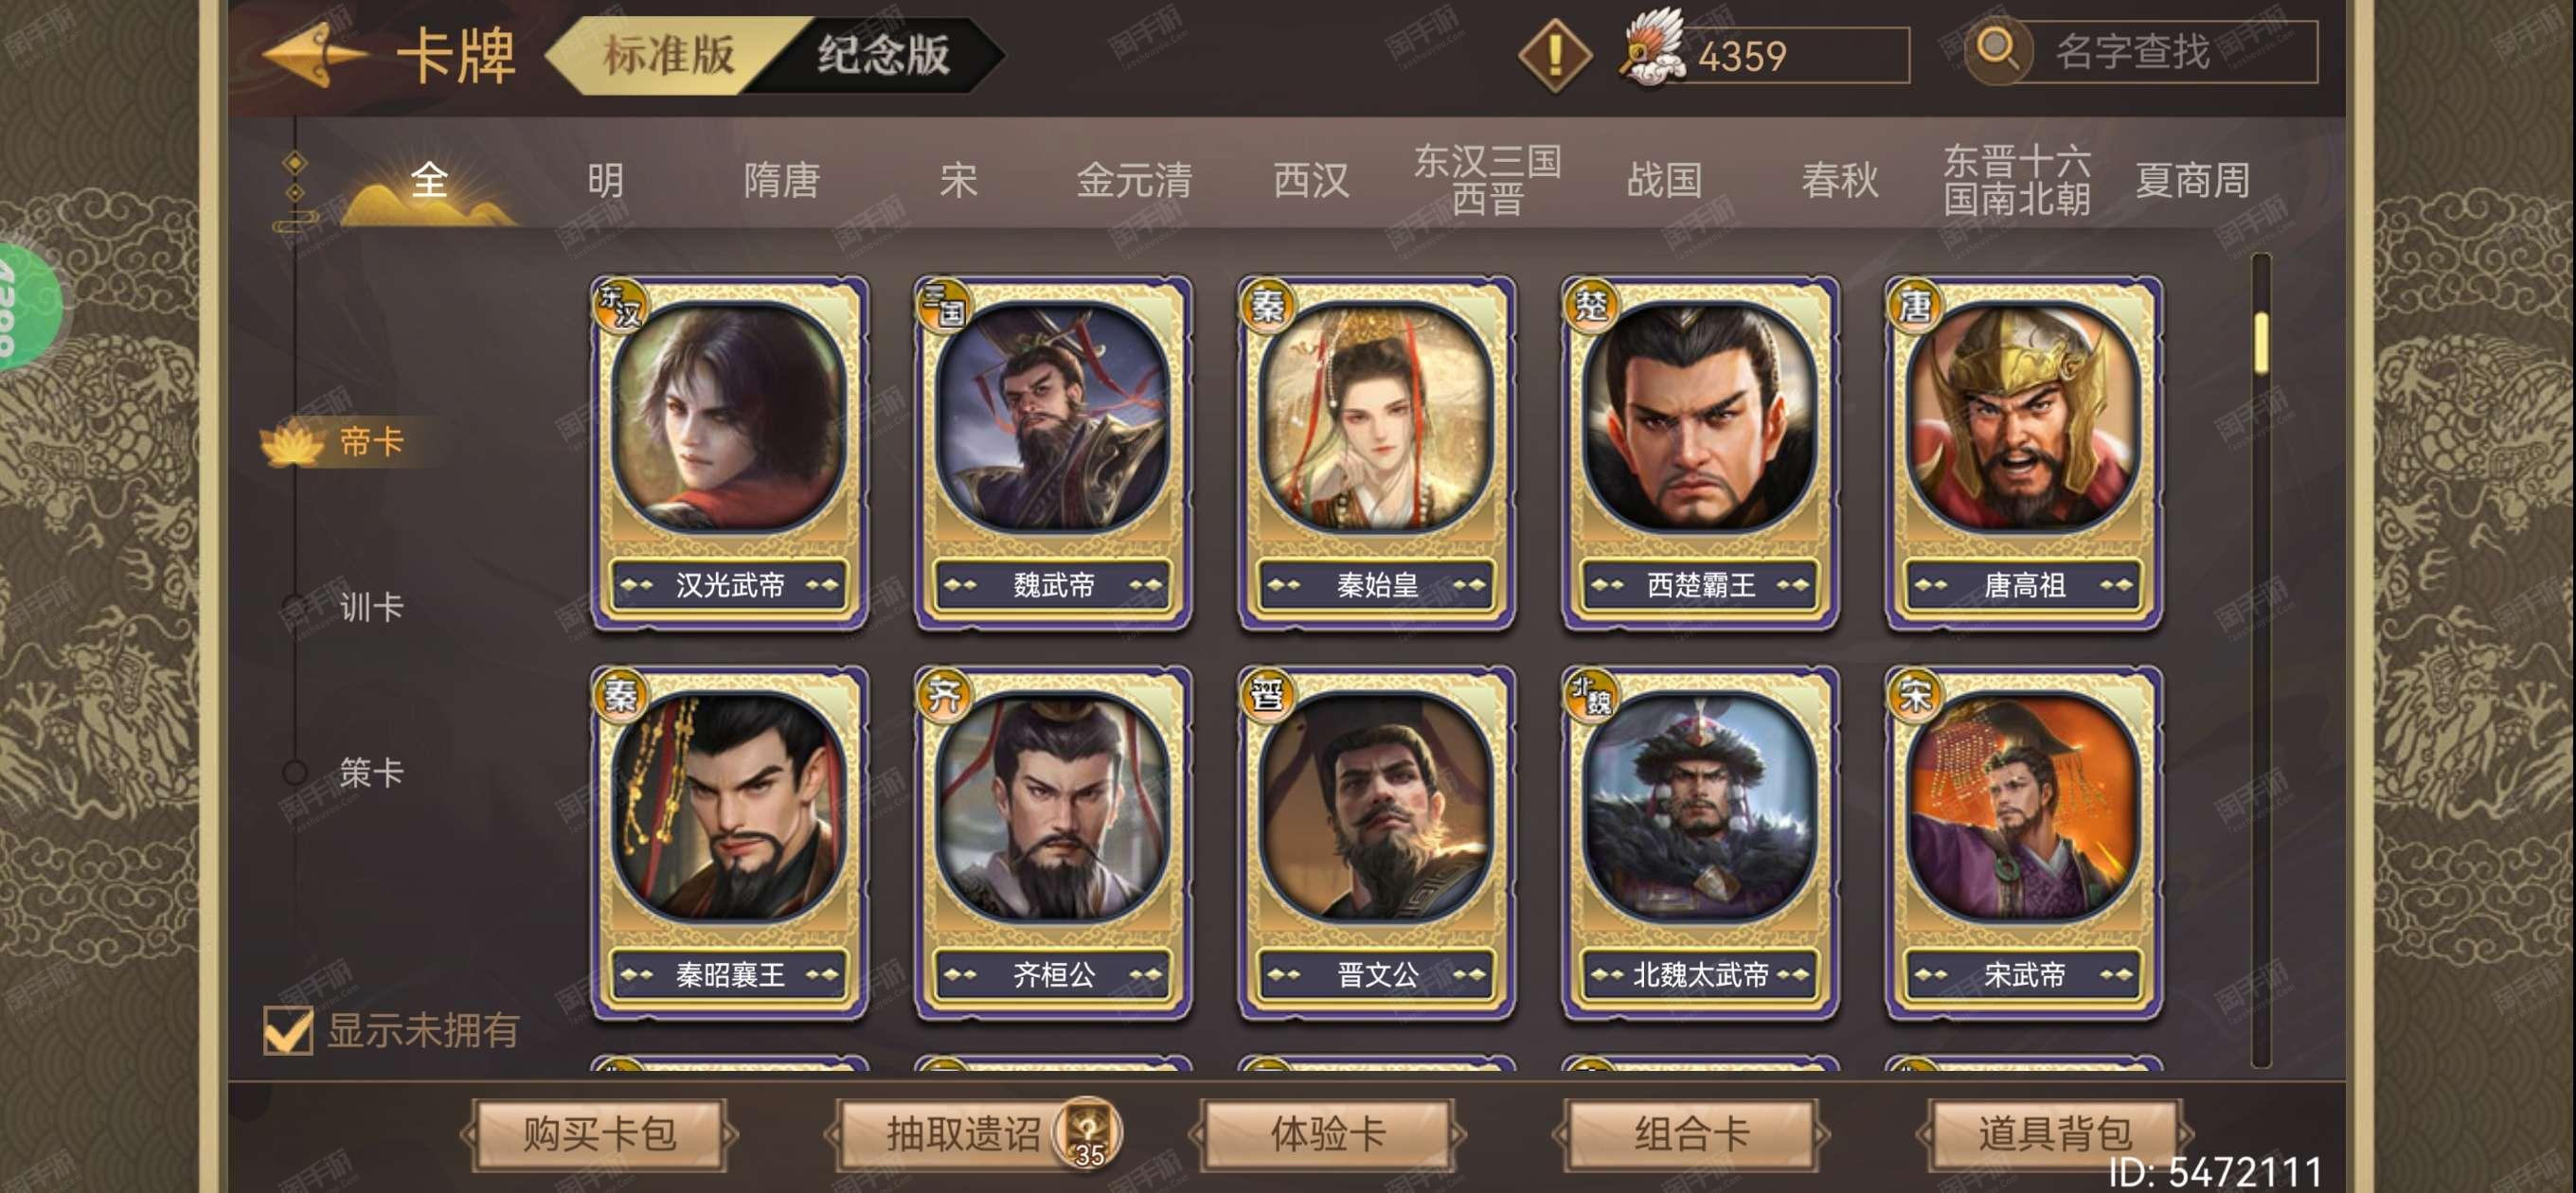Open the exclamation info diamond icon
The width and height of the screenshot is (2576, 1193).
[x=1554, y=55]
